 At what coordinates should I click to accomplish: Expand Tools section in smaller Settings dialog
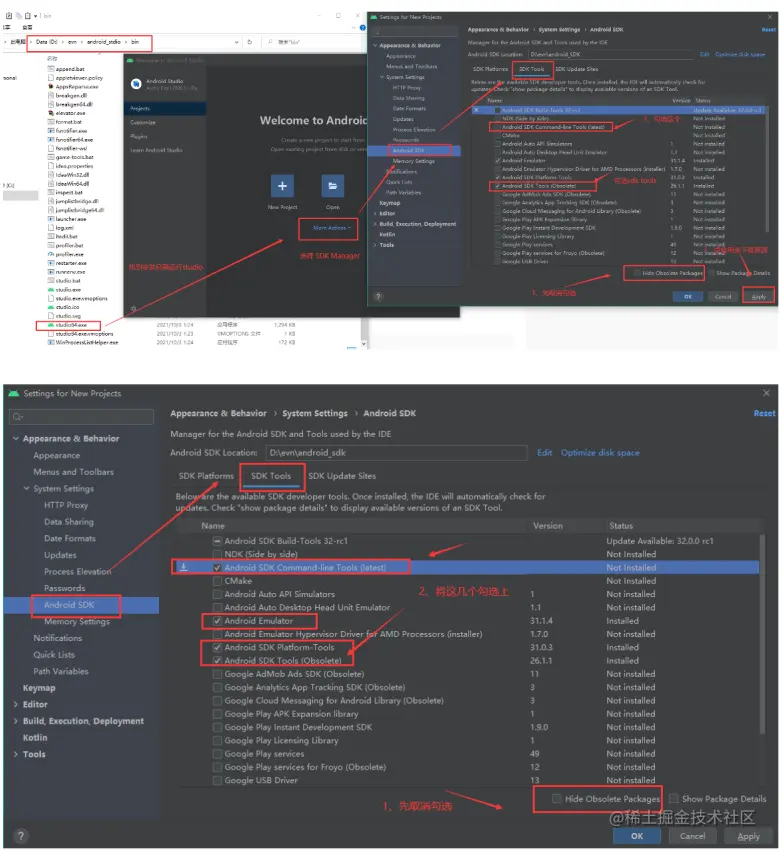(x=375, y=245)
